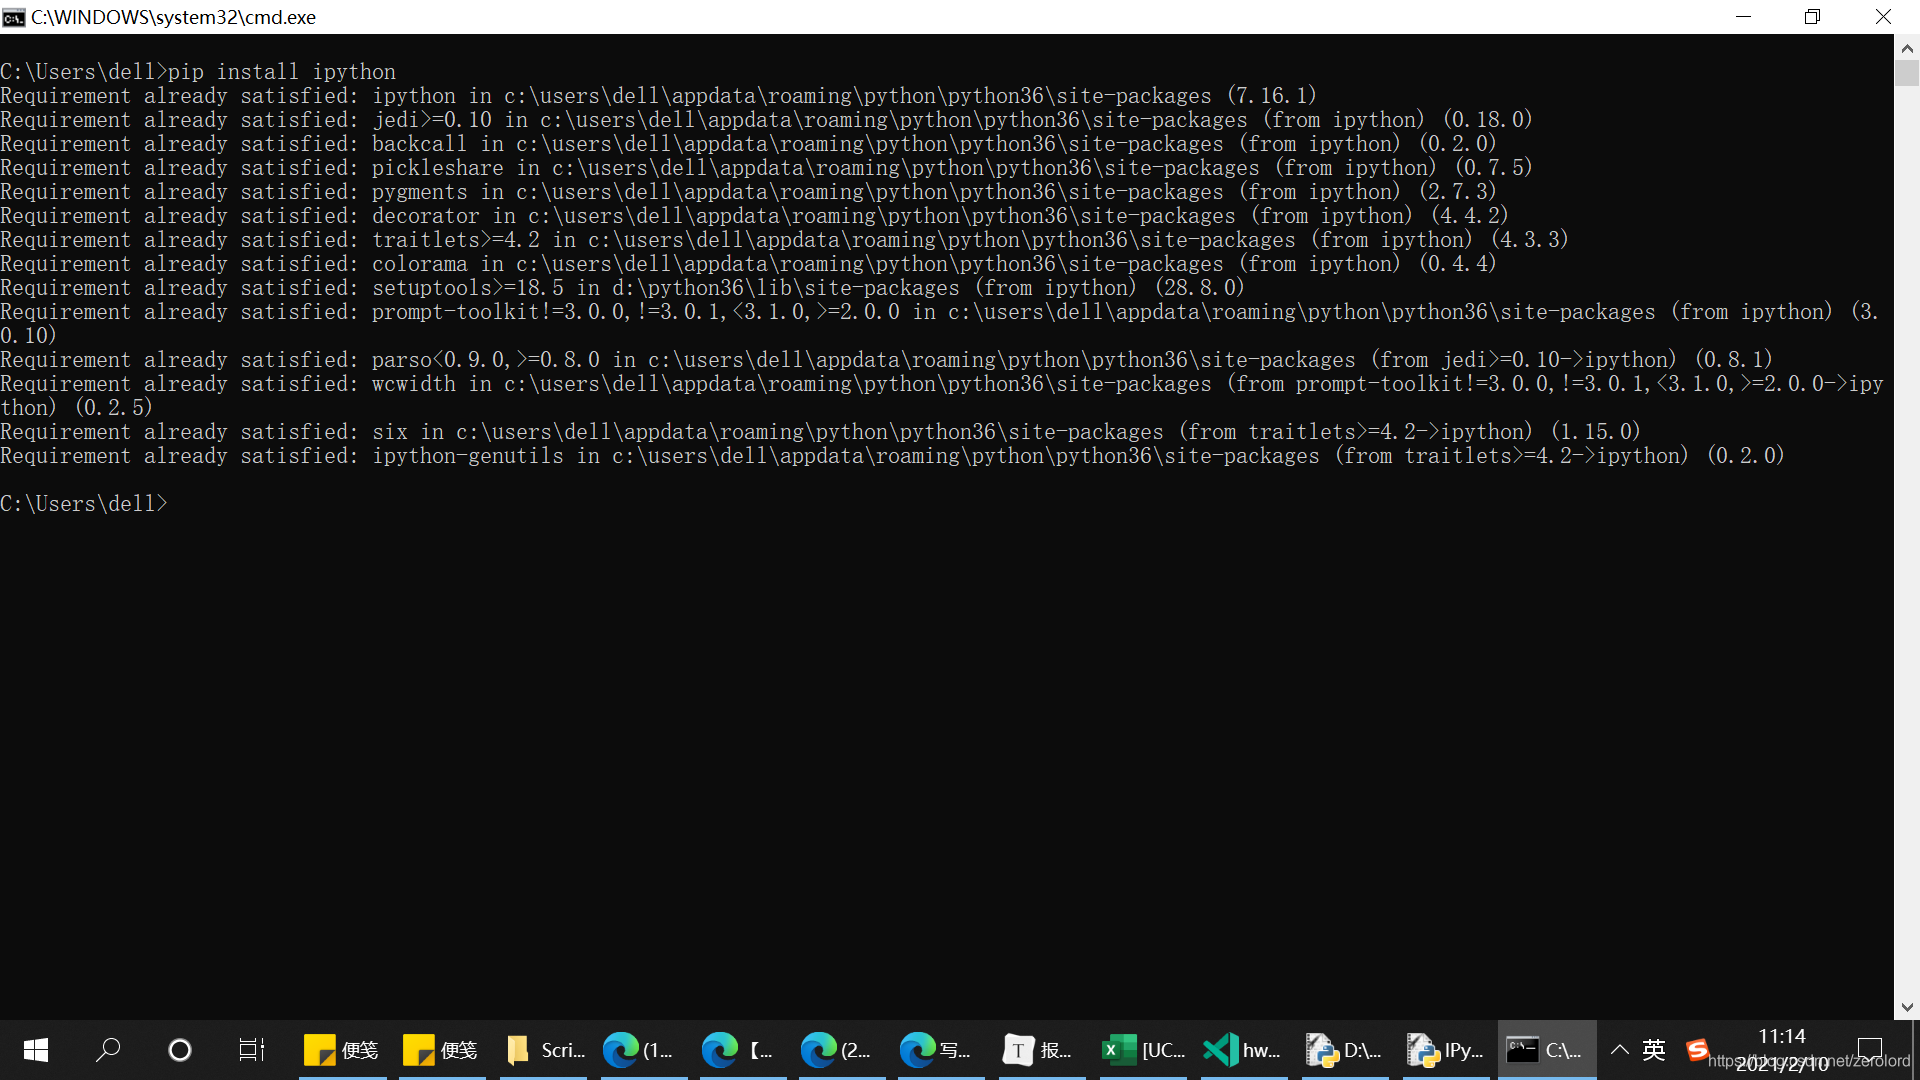The height and width of the screenshot is (1080, 1920).
Task: Click the version '(7.16.1)' text
Action: pyautogui.click(x=1272, y=96)
